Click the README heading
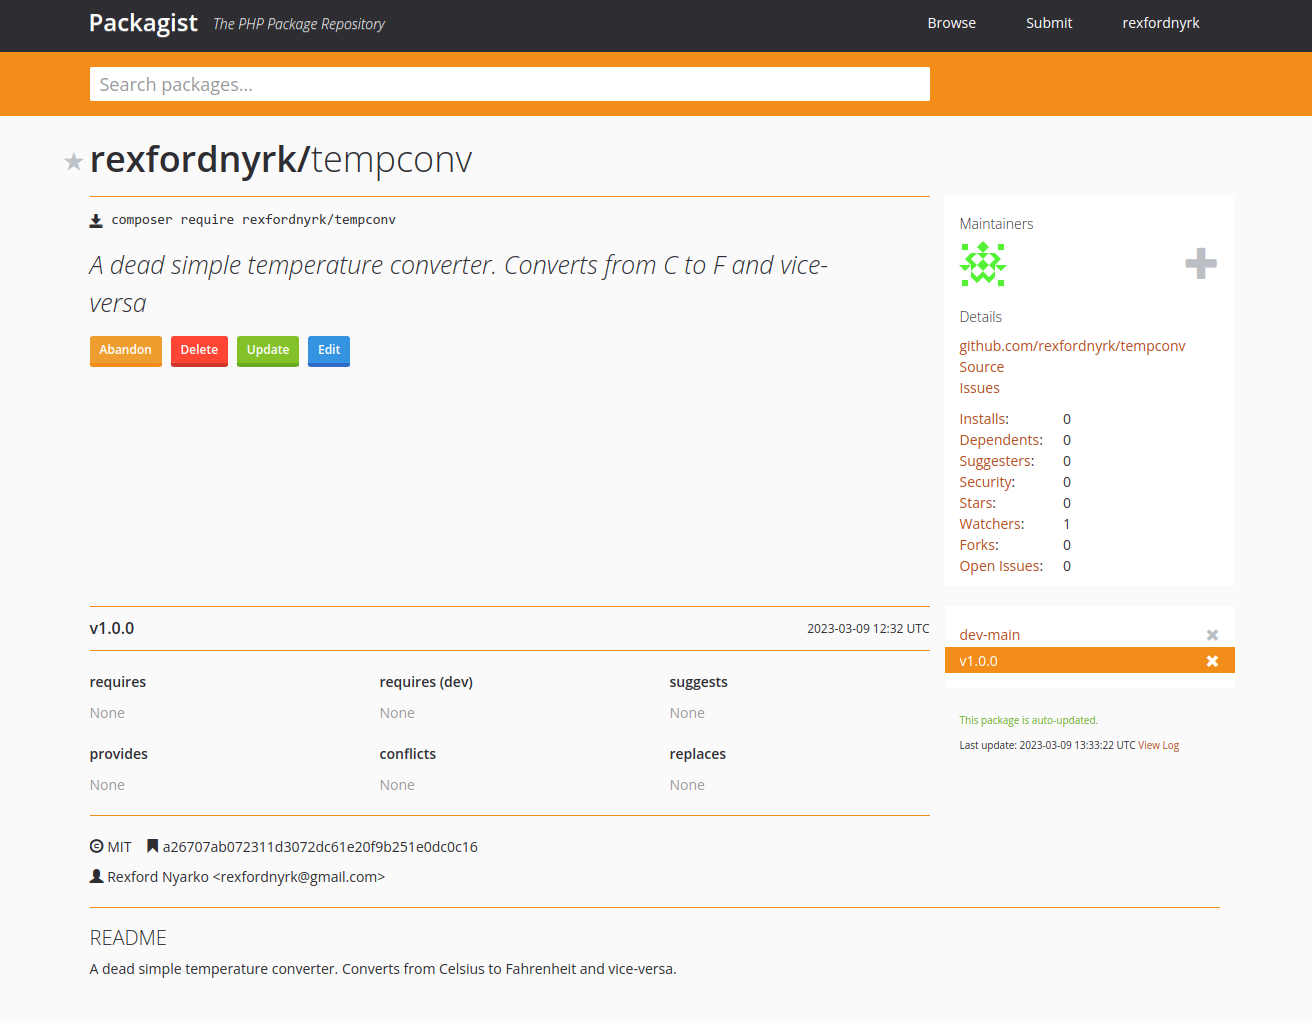Image resolution: width=1312 pixels, height=1023 pixels. click(x=128, y=938)
